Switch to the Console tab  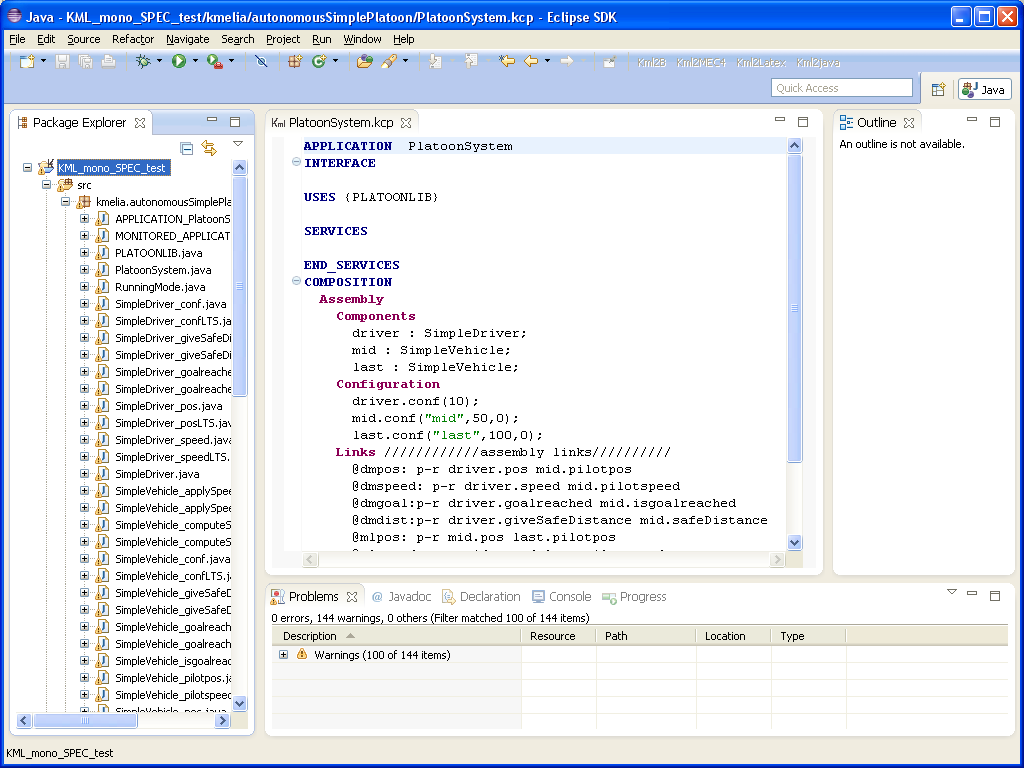click(x=561, y=597)
